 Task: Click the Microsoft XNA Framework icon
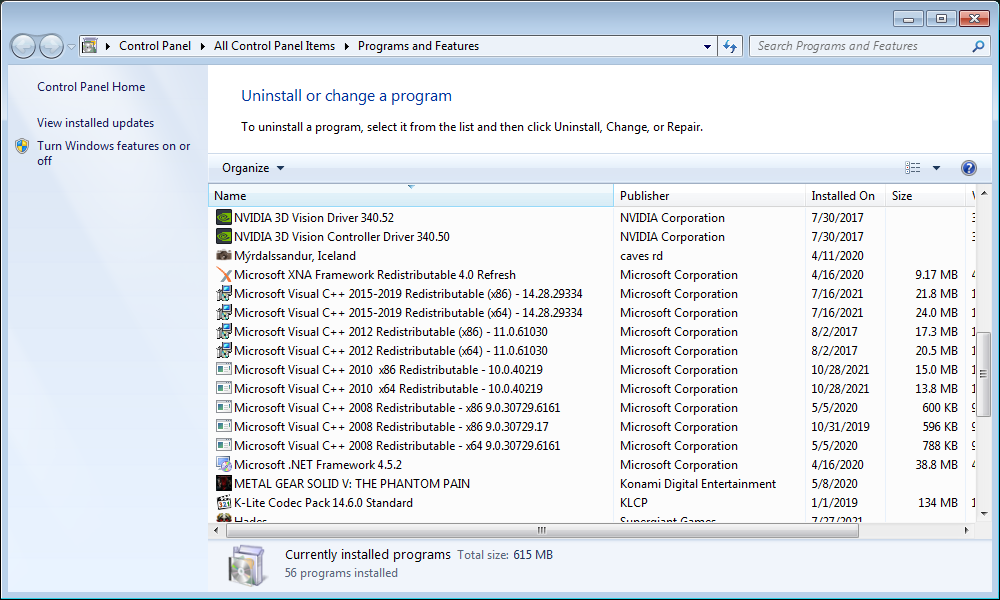223,275
